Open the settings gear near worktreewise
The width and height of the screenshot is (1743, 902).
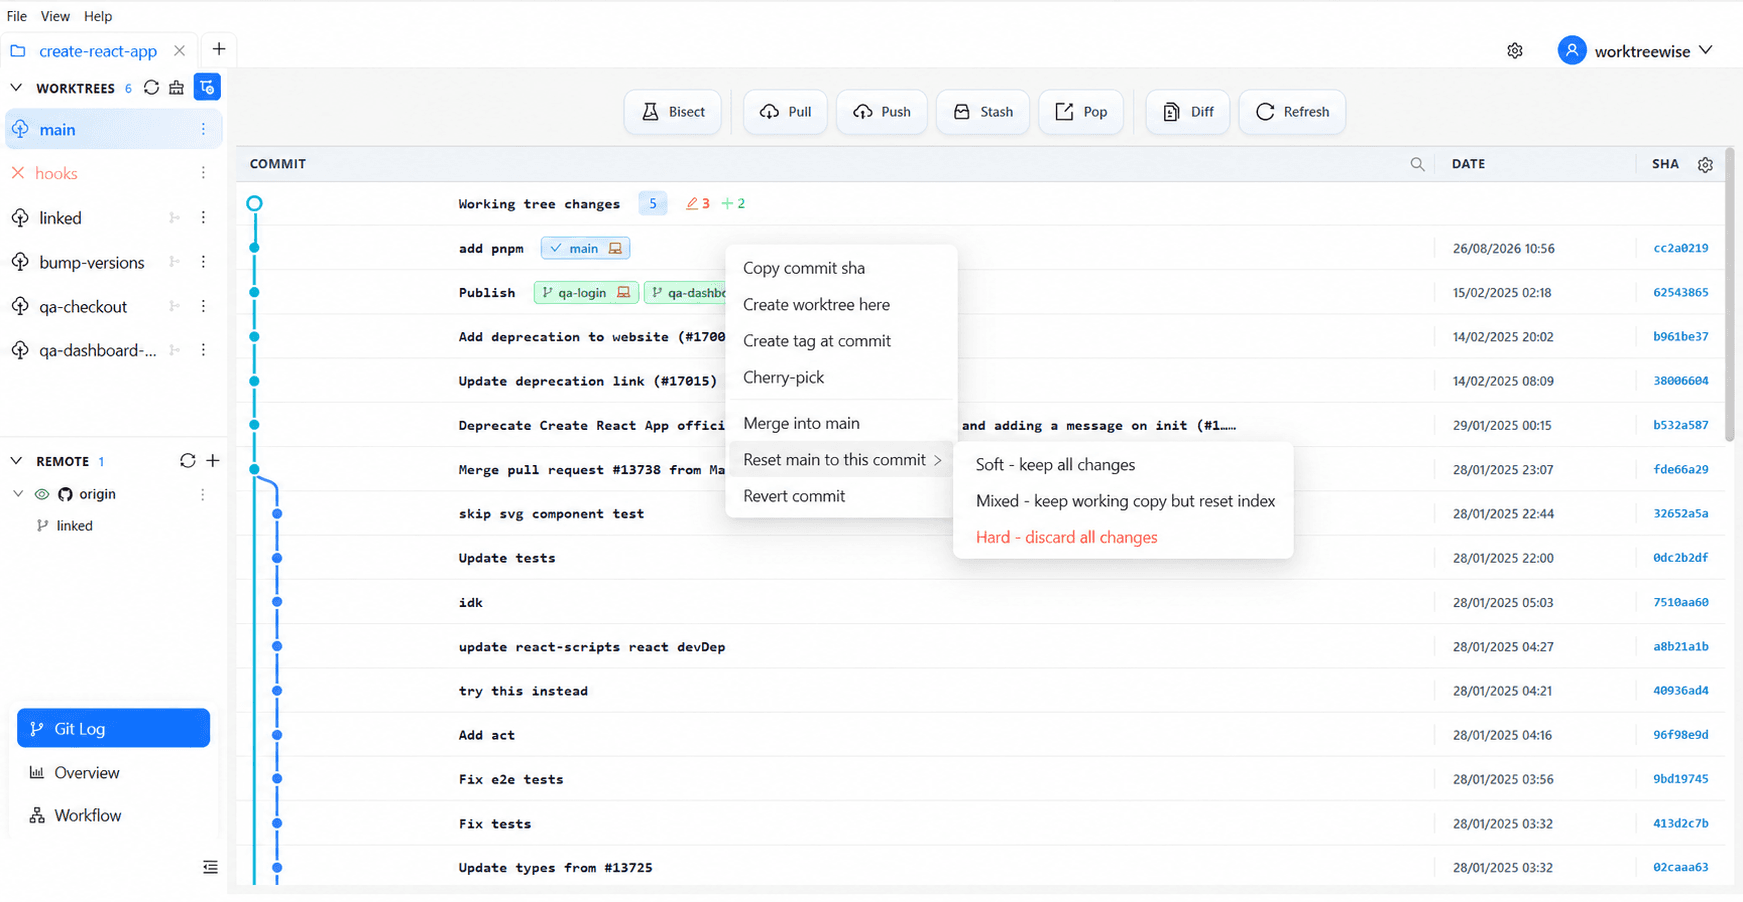(1515, 51)
